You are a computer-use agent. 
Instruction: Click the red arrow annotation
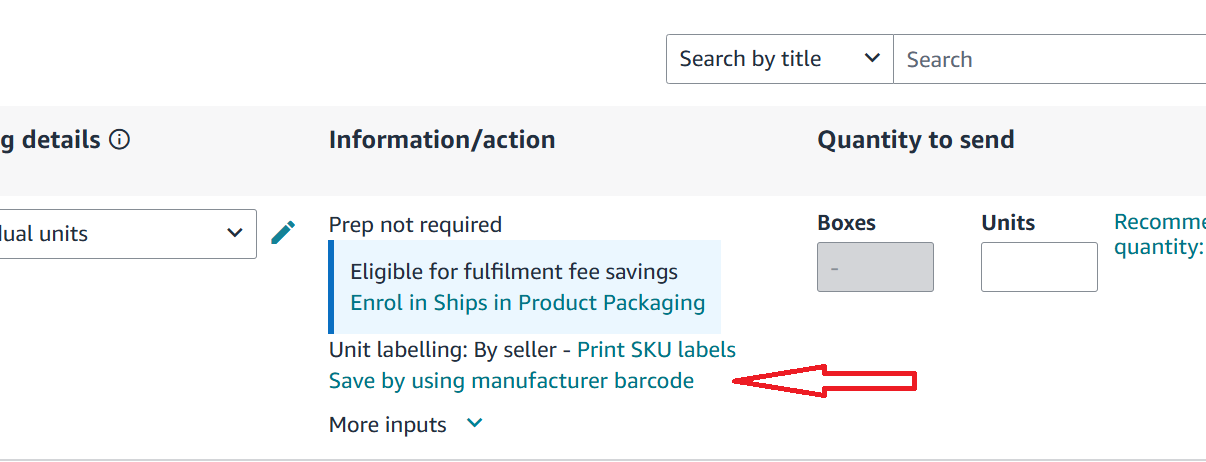(825, 380)
